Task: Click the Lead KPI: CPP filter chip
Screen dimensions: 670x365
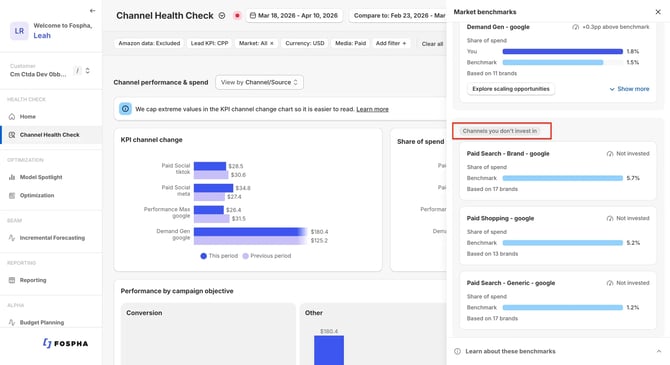Action: (209, 43)
